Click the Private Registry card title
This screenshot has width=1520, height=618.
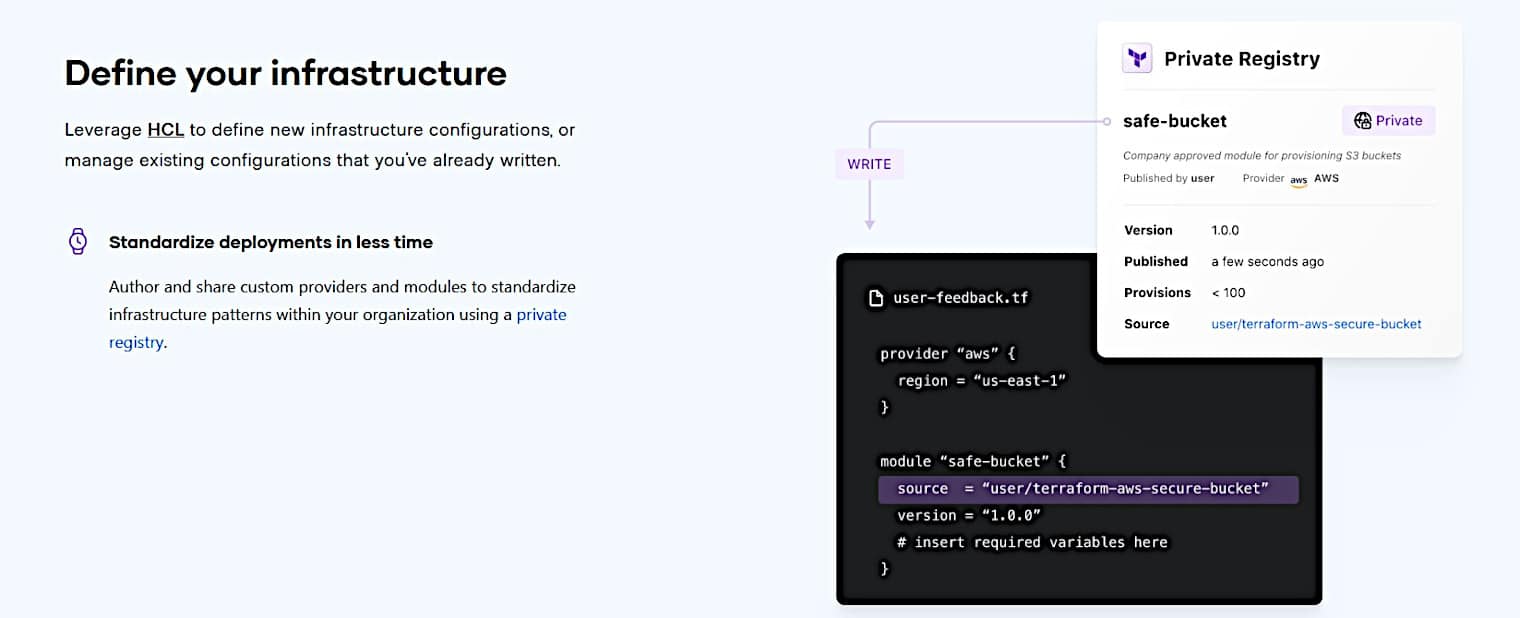coord(1242,59)
